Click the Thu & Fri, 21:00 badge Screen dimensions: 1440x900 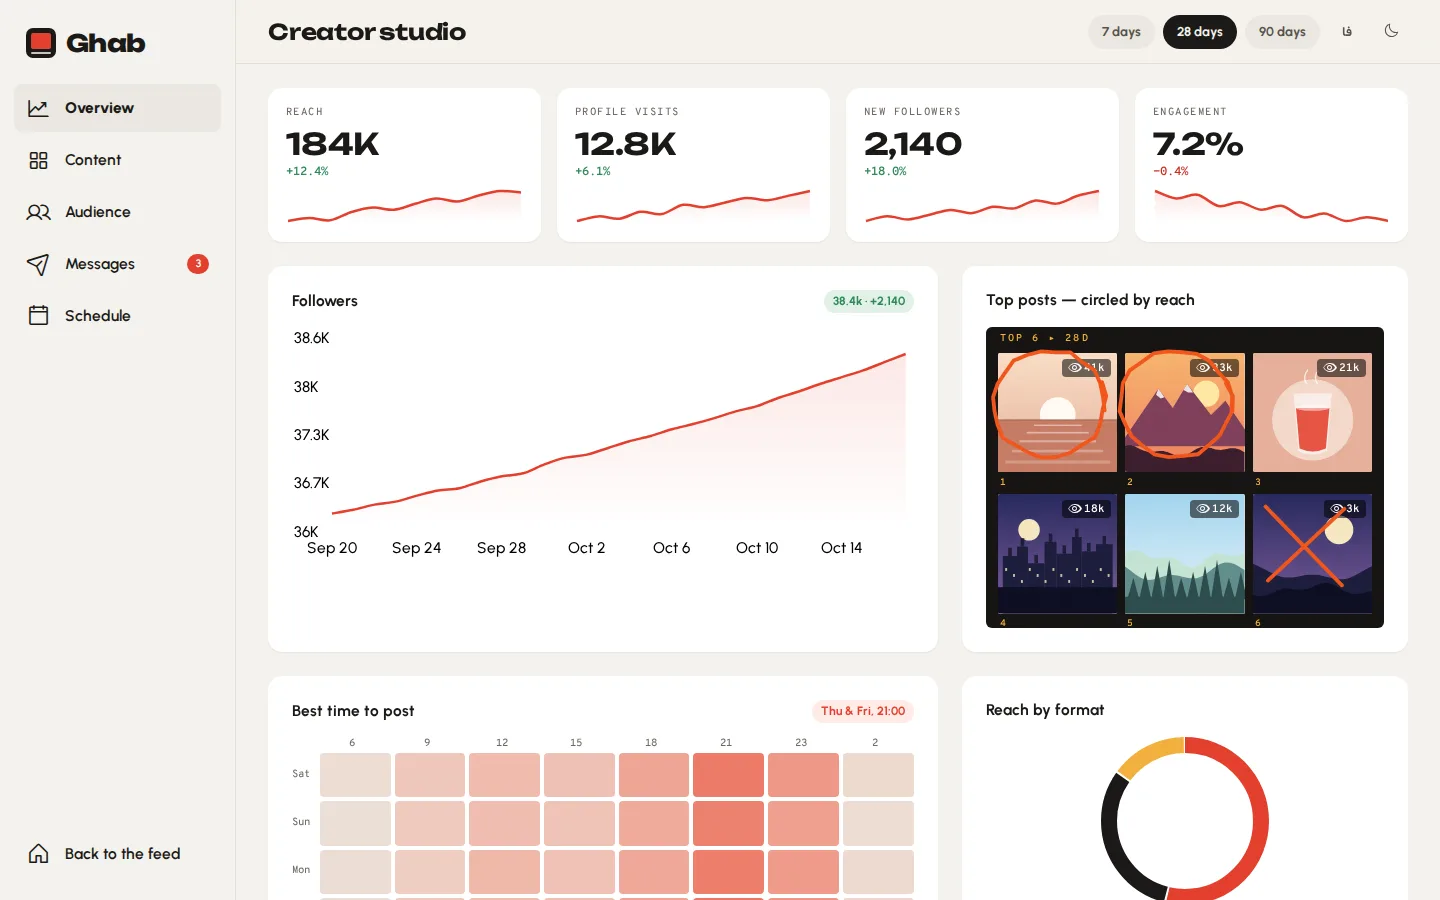click(x=863, y=711)
